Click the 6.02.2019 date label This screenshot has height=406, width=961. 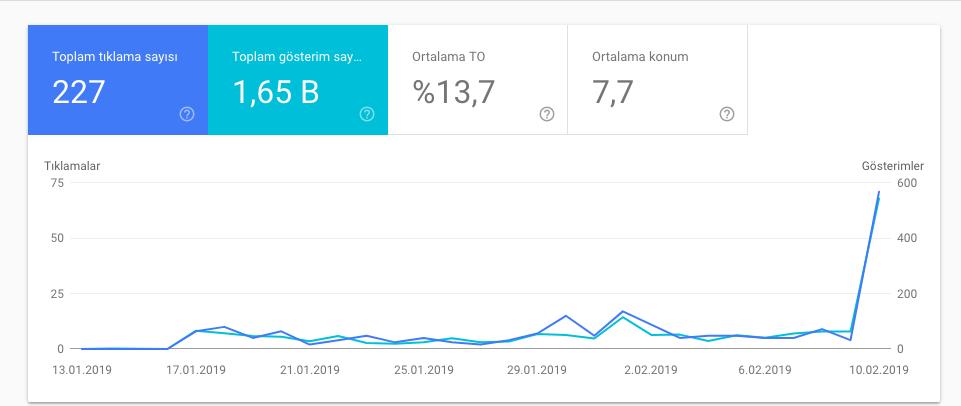point(764,370)
